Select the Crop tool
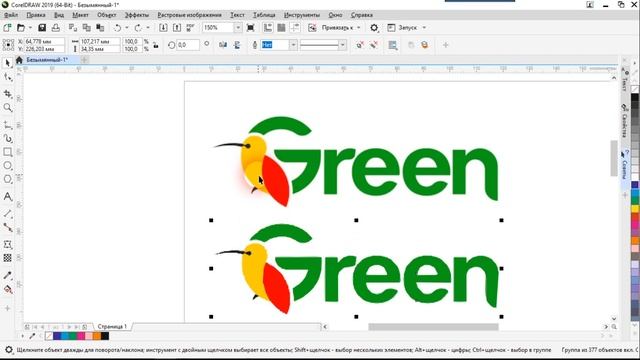This screenshot has height=360, width=640. point(7,93)
